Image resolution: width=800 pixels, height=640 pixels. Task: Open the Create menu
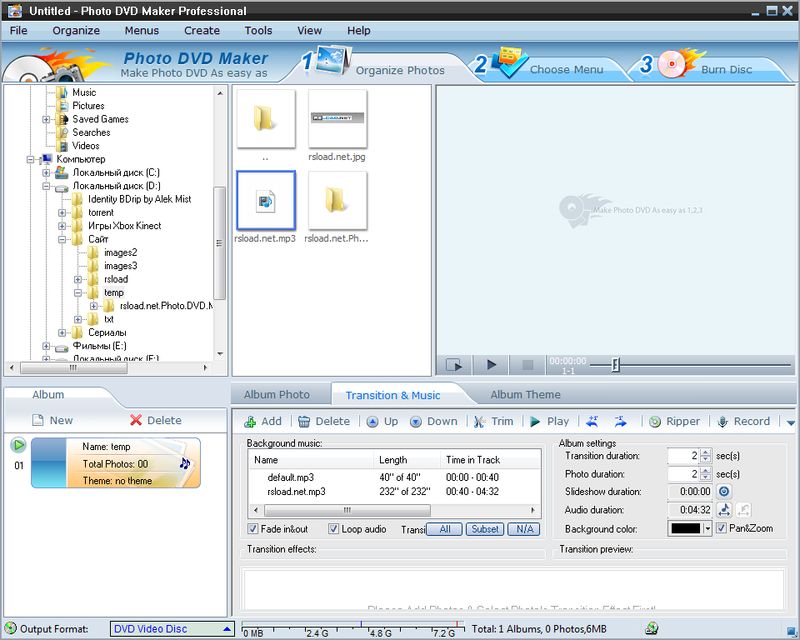[202, 31]
